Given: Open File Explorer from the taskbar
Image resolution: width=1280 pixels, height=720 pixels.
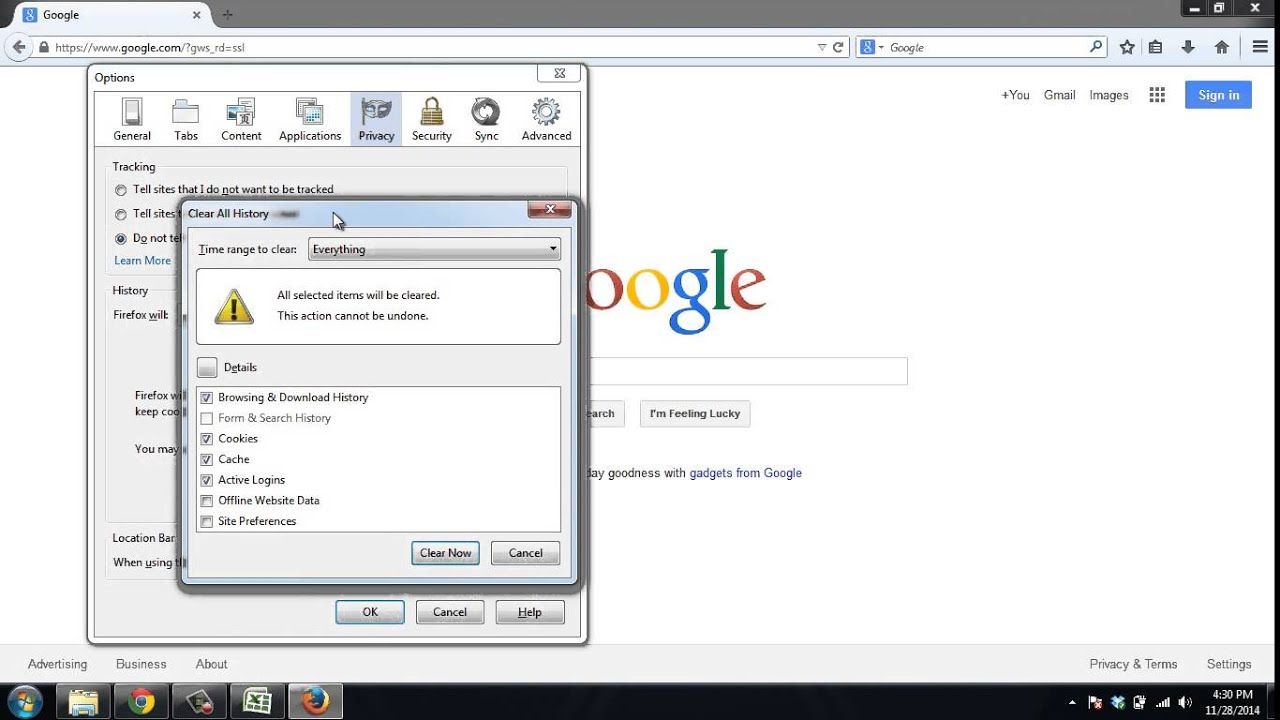Looking at the screenshot, I should (82, 702).
